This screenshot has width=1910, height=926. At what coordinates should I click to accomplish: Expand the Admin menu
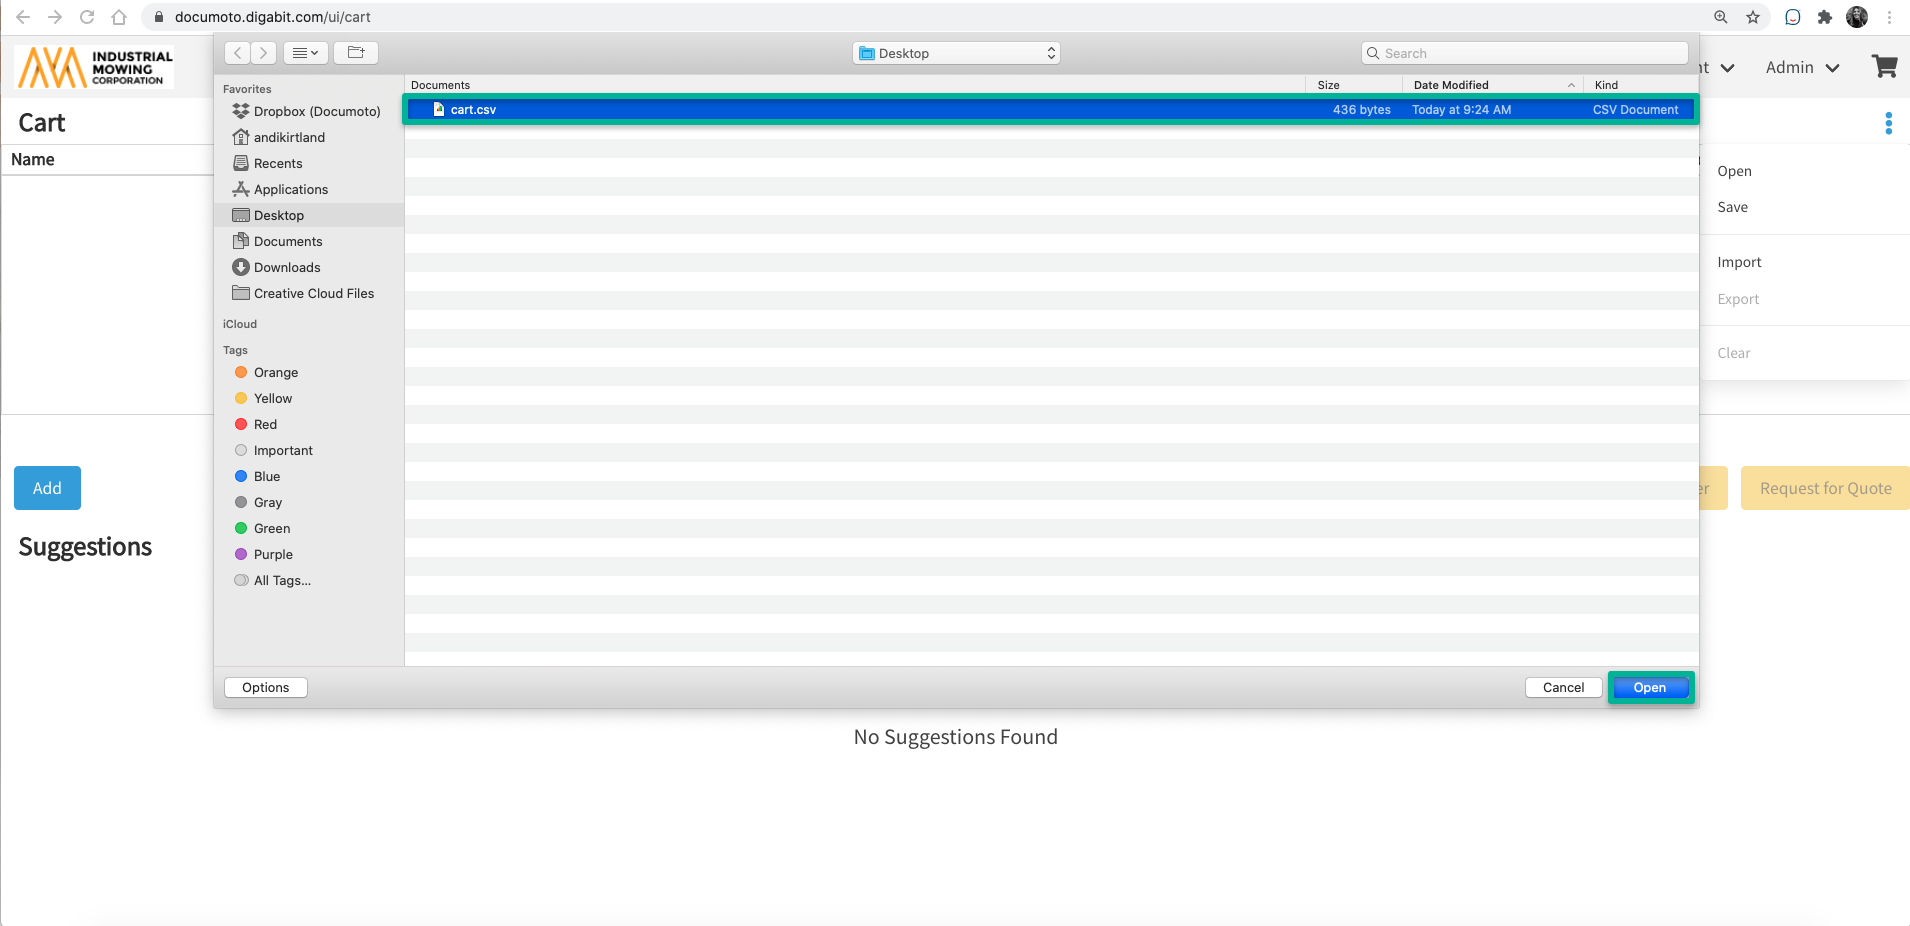pos(1802,67)
